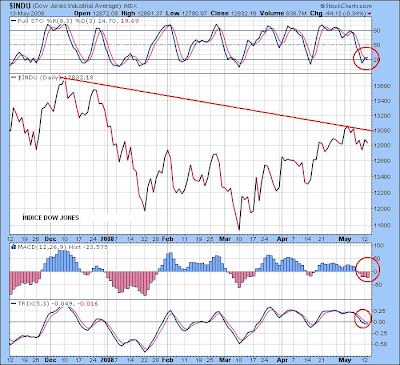Click the red down-arrow next to Chg

370,14
